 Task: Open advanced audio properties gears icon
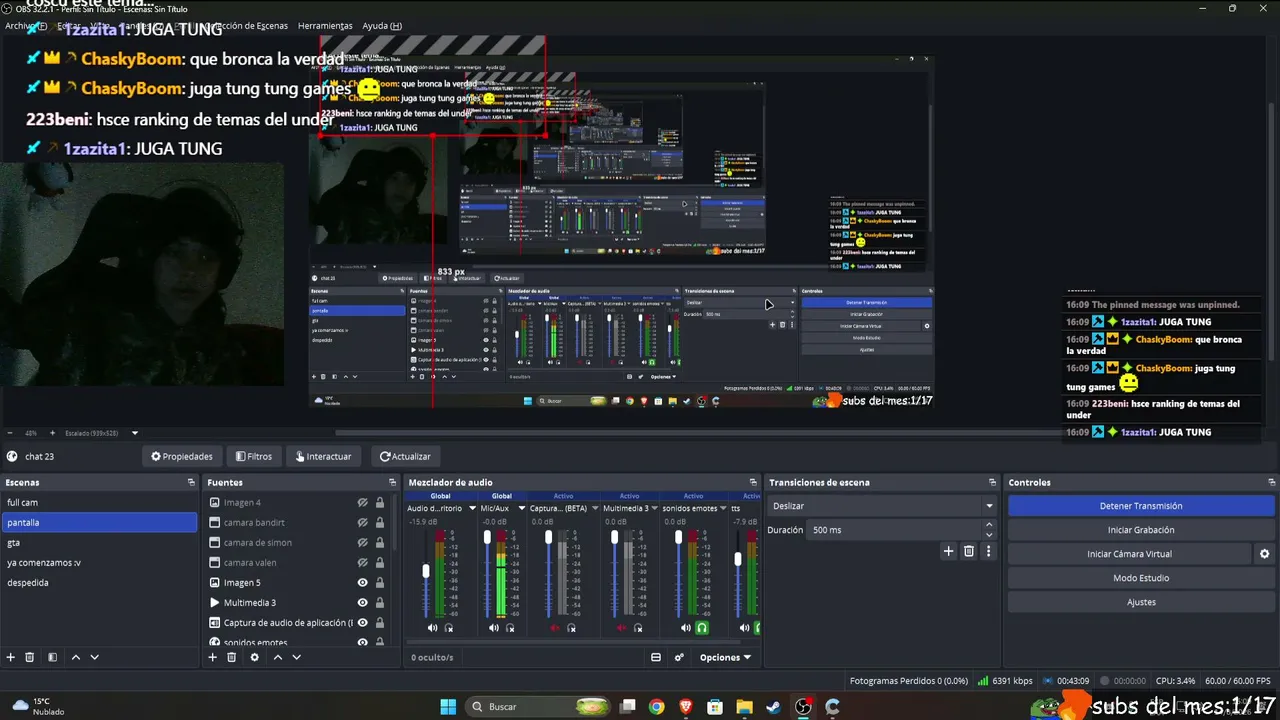680,657
